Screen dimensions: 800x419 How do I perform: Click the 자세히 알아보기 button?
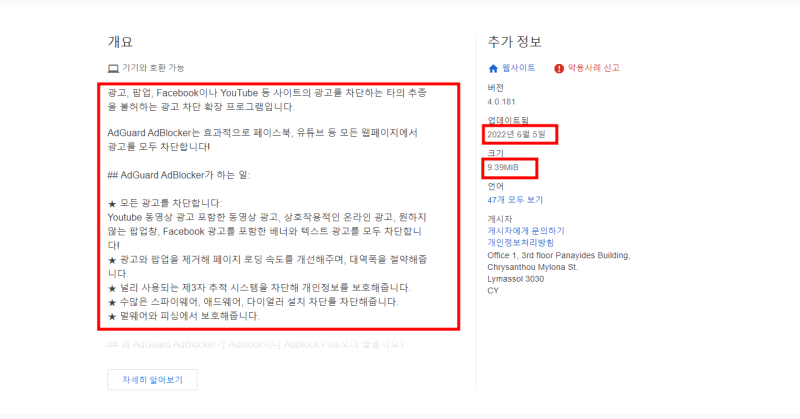tap(152, 380)
